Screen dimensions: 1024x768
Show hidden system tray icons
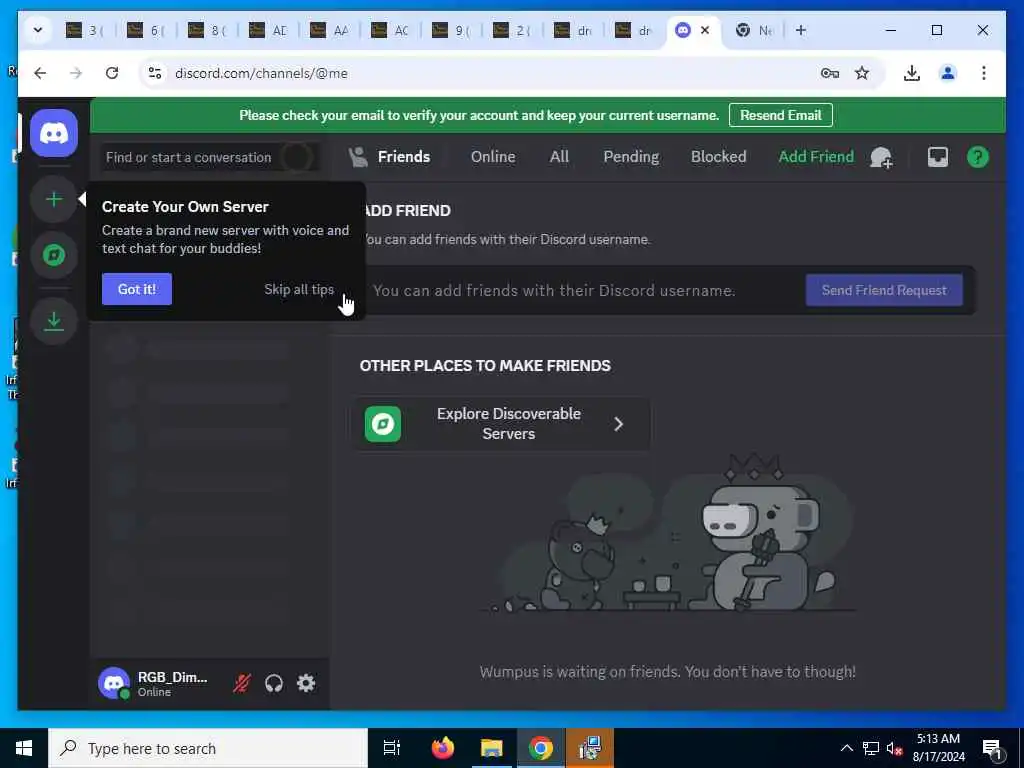tap(846, 748)
